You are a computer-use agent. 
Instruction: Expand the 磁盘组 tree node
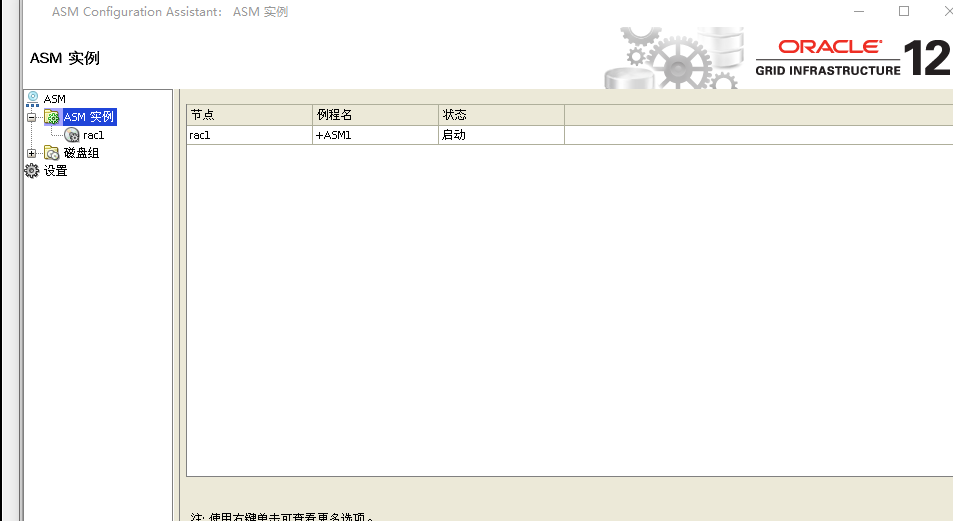(x=32, y=153)
